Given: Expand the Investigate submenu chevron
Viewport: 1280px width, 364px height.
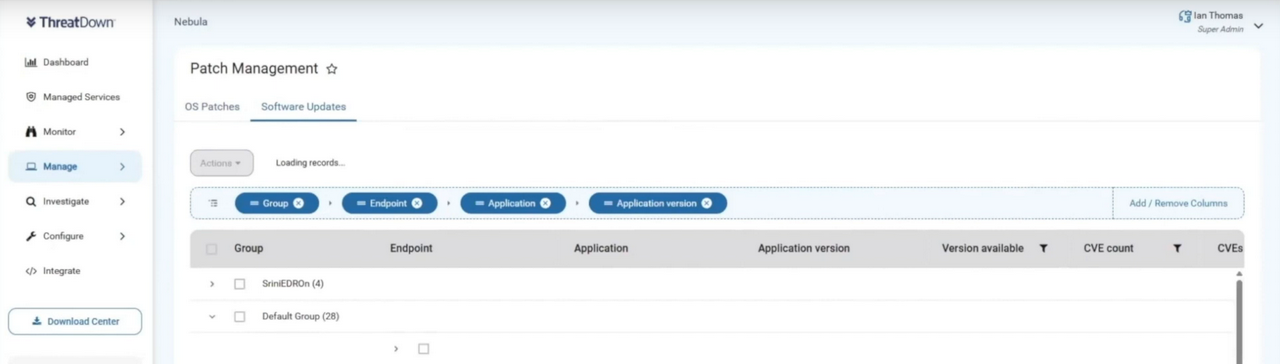Looking at the screenshot, I should [122, 202].
